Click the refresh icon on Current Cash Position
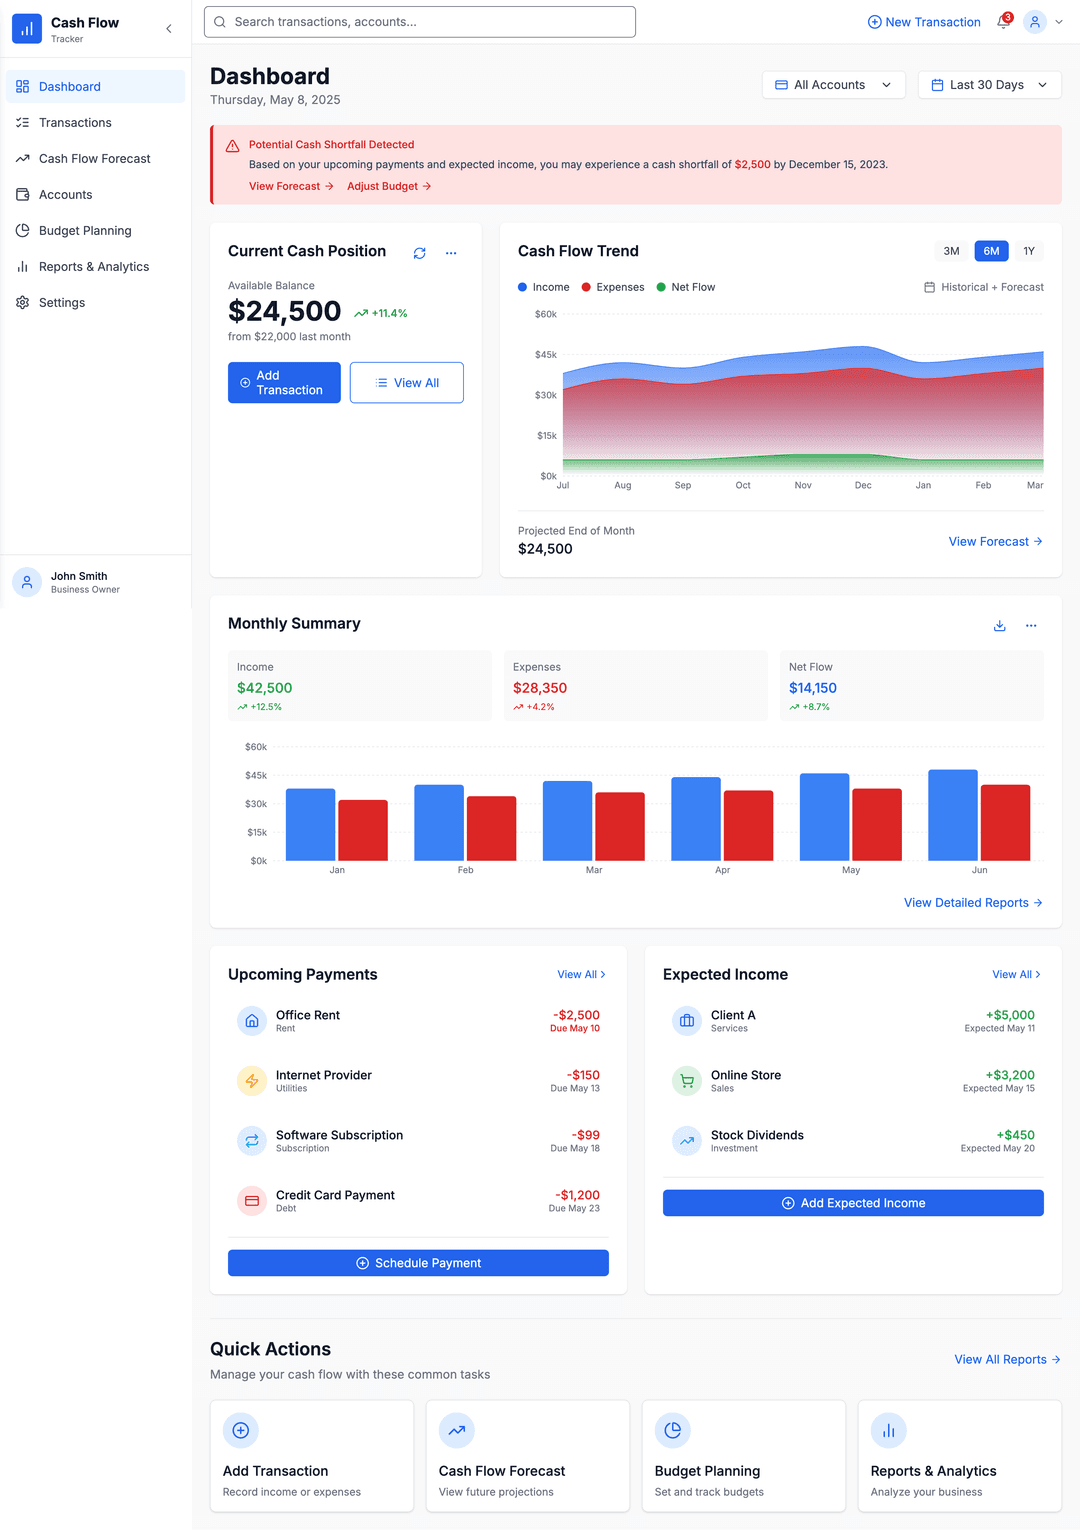The height and width of the screenshot is (1531, 1080). click(x=419, y=253)
